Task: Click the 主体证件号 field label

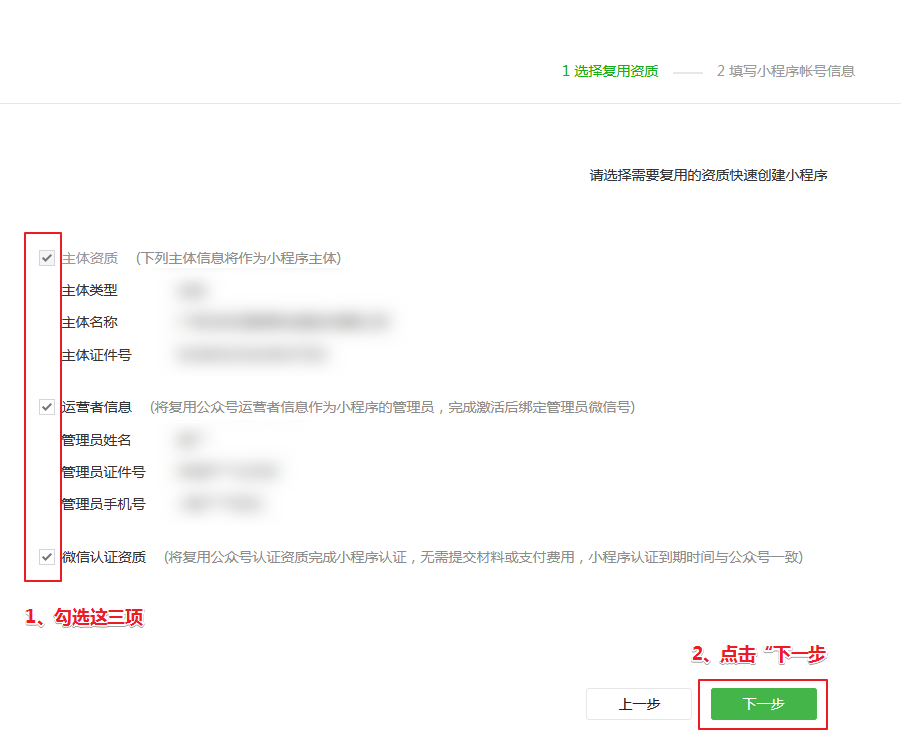Action: coord(96,354)
